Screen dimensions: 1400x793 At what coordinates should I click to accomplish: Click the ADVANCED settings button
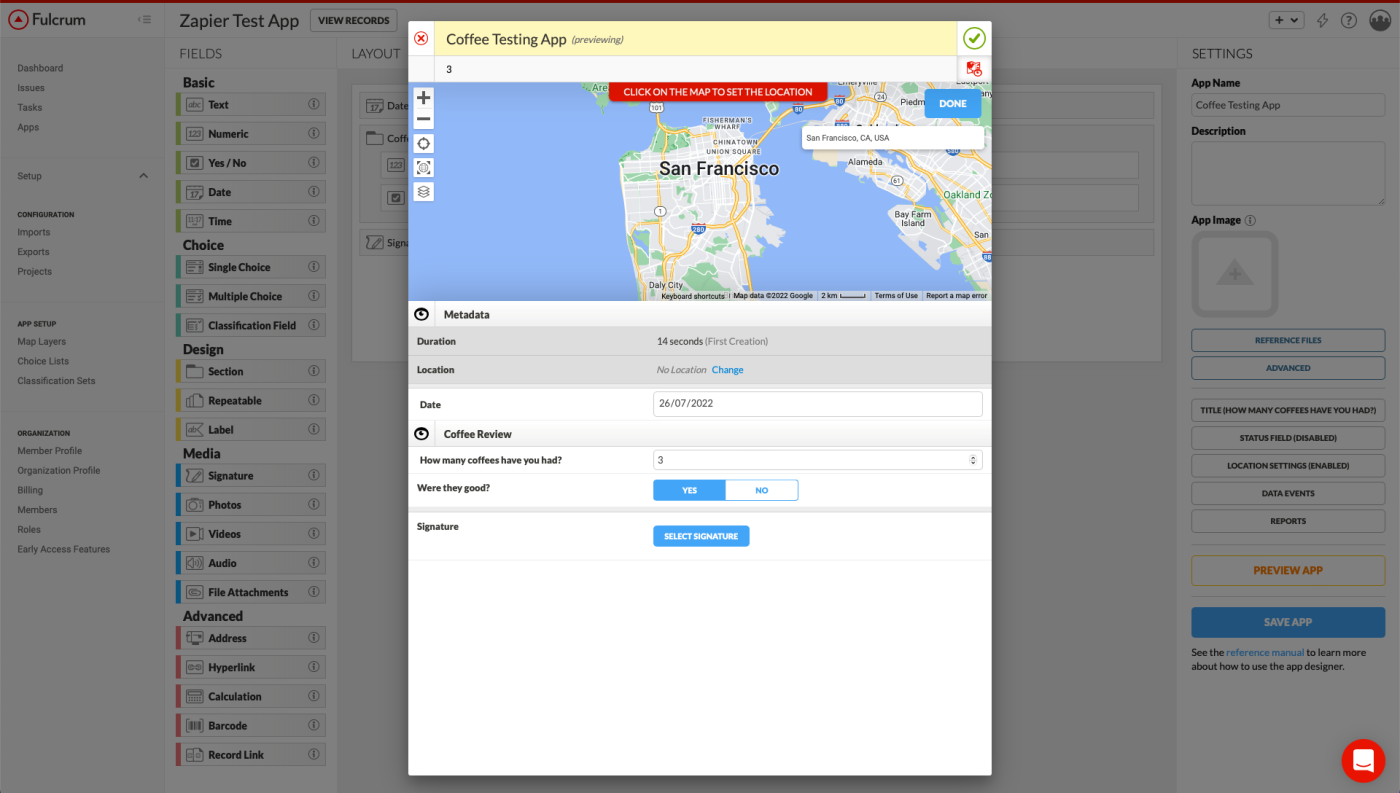click(1288, 368)
